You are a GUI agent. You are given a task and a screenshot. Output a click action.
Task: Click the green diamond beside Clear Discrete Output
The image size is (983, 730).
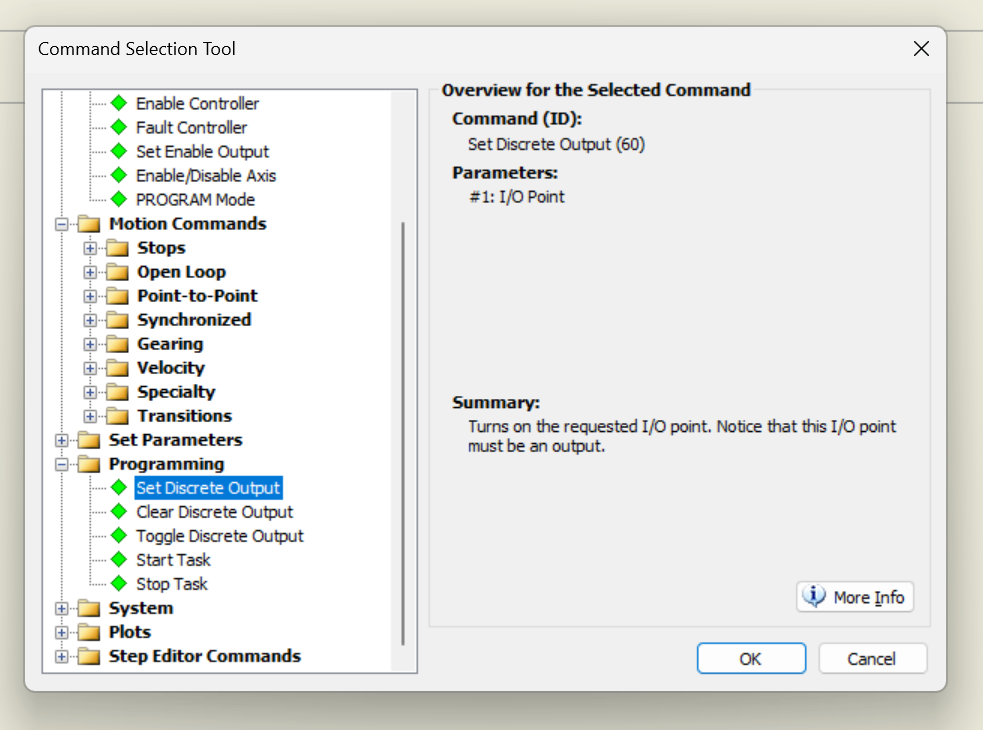[x=118, y=512]
